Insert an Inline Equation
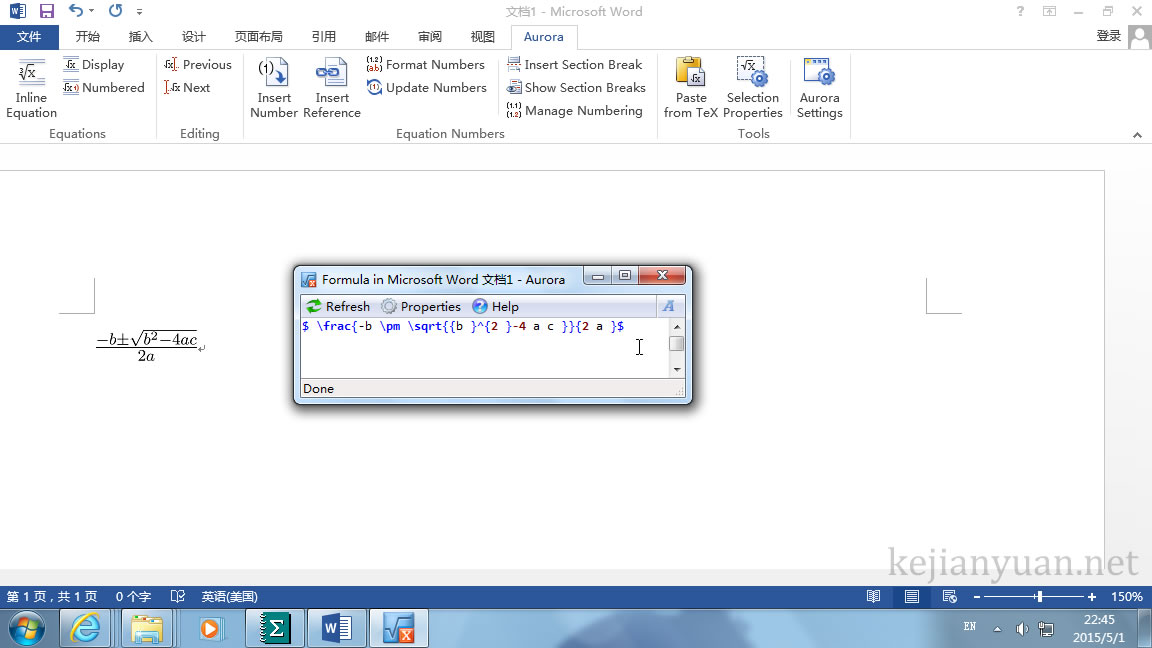 coord(31,87)
